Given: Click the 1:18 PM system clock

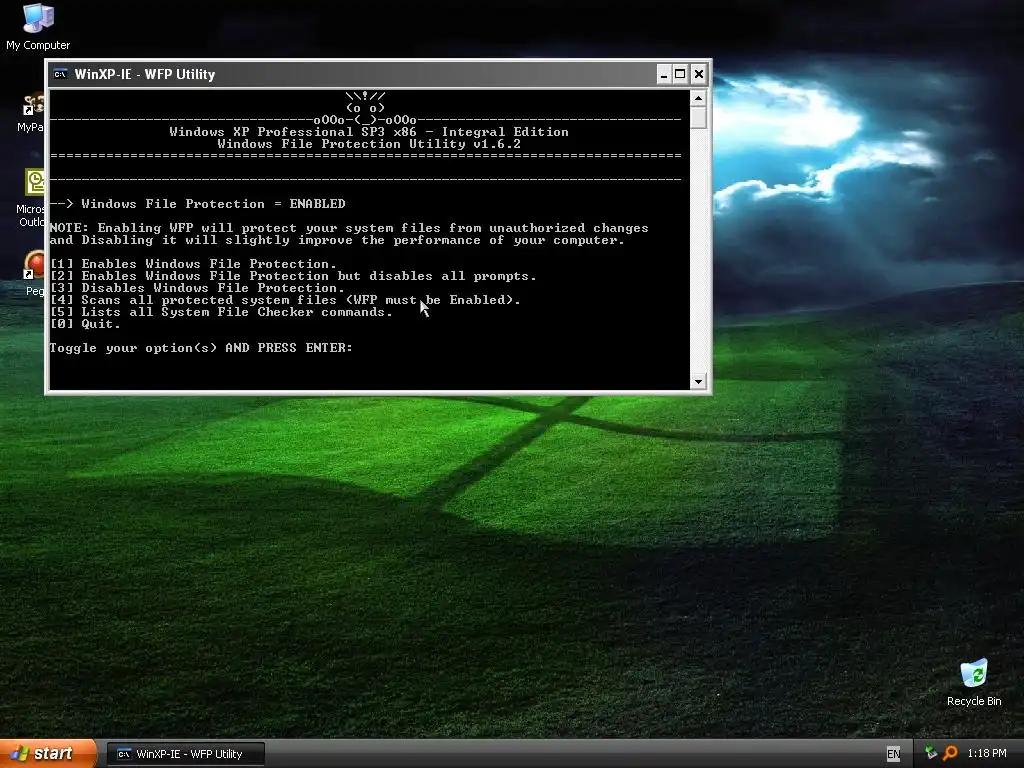Looking at the screenshot, I should 986,753.
